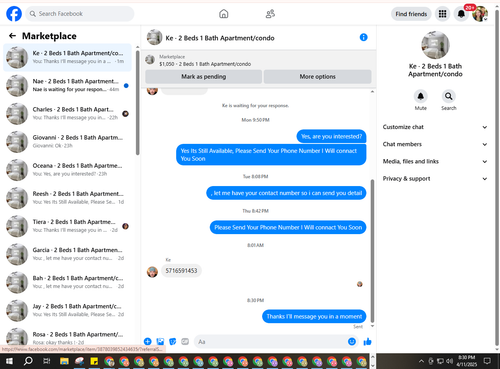Click Ke's profile avatar beside 5716591453

tap(152, 272)
